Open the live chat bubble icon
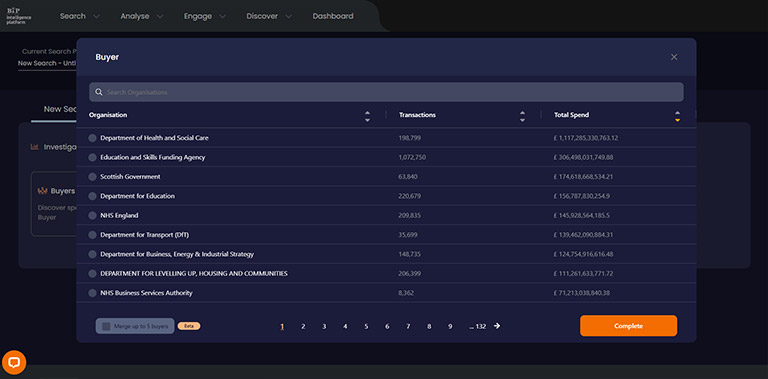 [14, 362]
